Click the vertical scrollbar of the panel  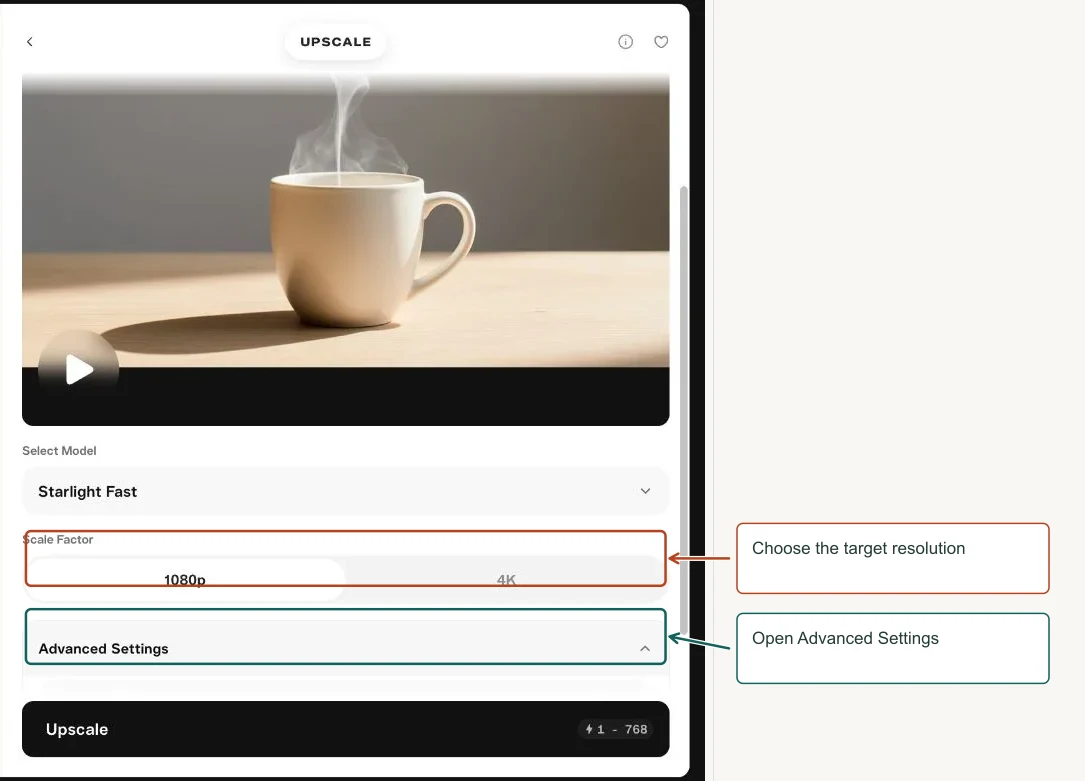(x=684, y=410)
